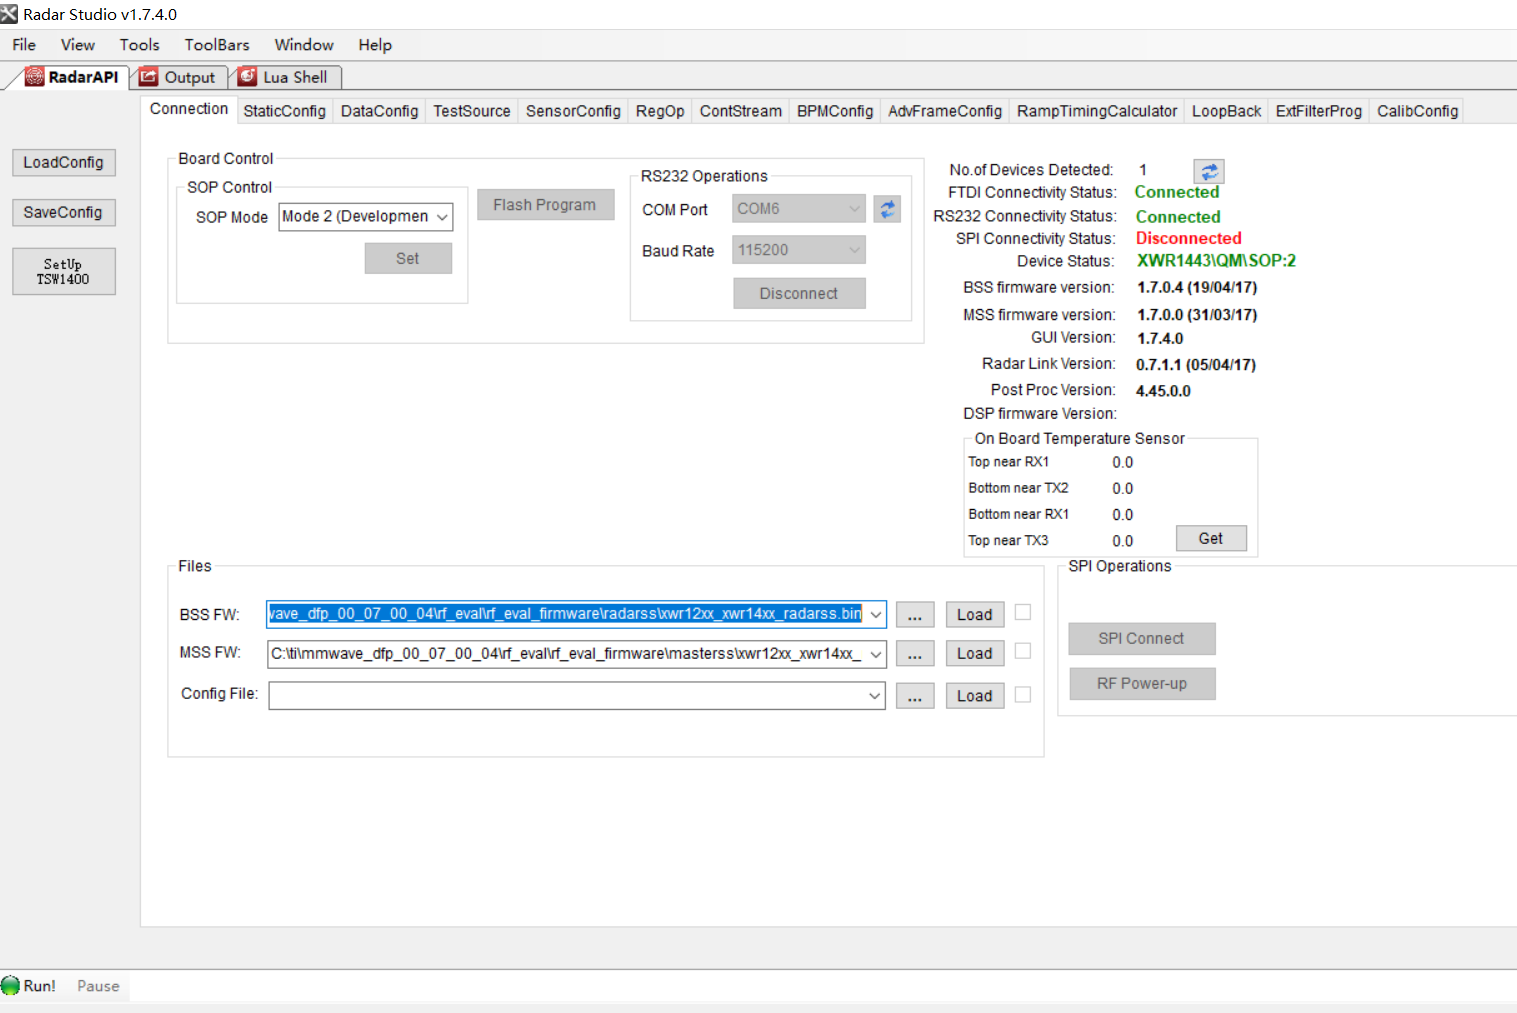Browse for the Config File
This screenshot has width=1517, height=1013.
click(915, 696)
